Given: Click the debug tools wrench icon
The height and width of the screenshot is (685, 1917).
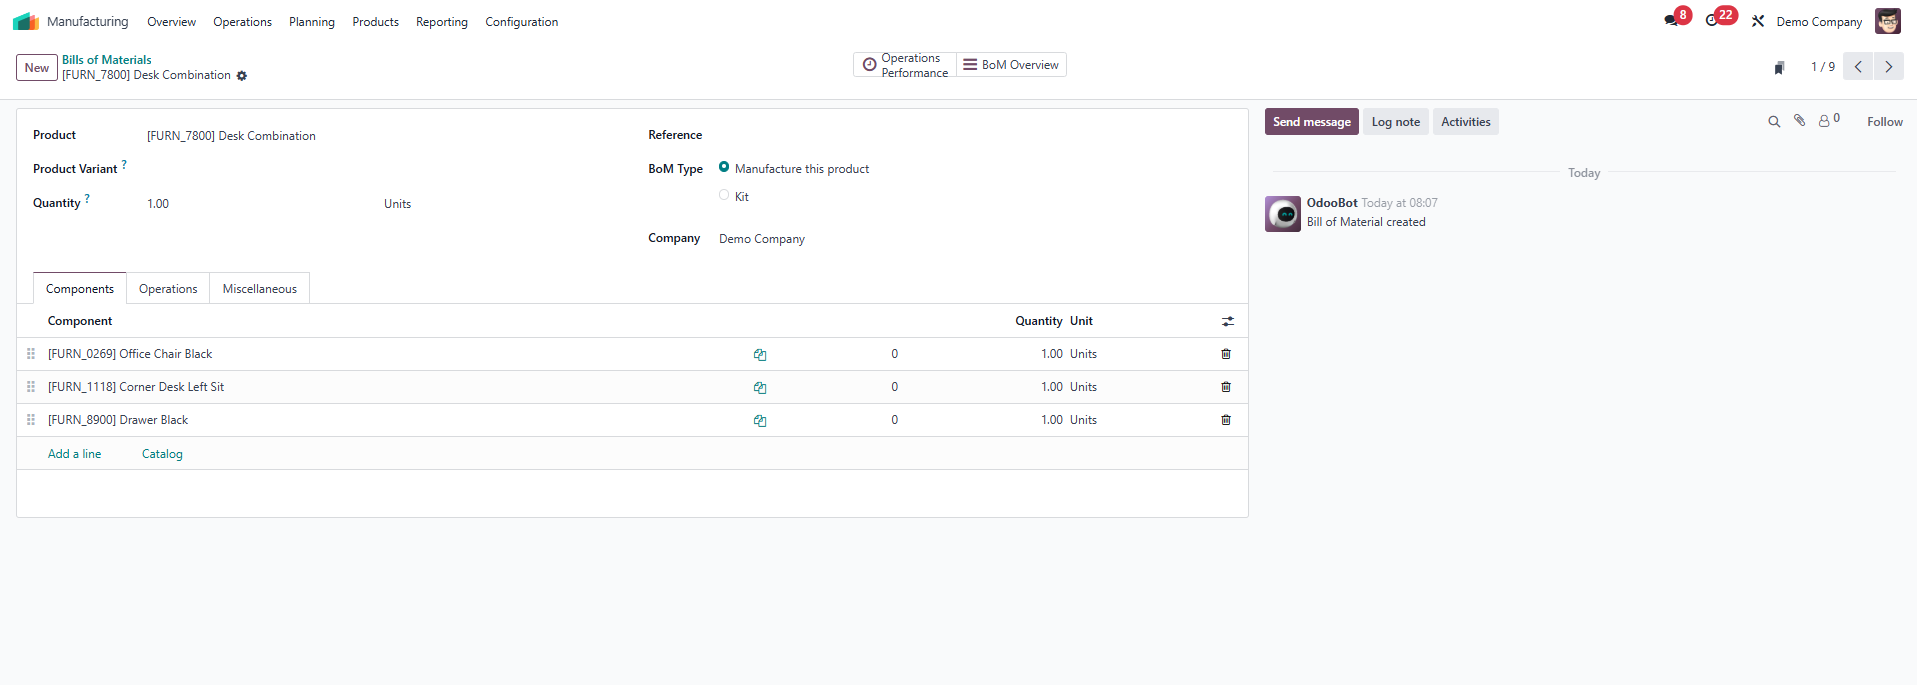Looking at the screenshot, I should 1758,21.
